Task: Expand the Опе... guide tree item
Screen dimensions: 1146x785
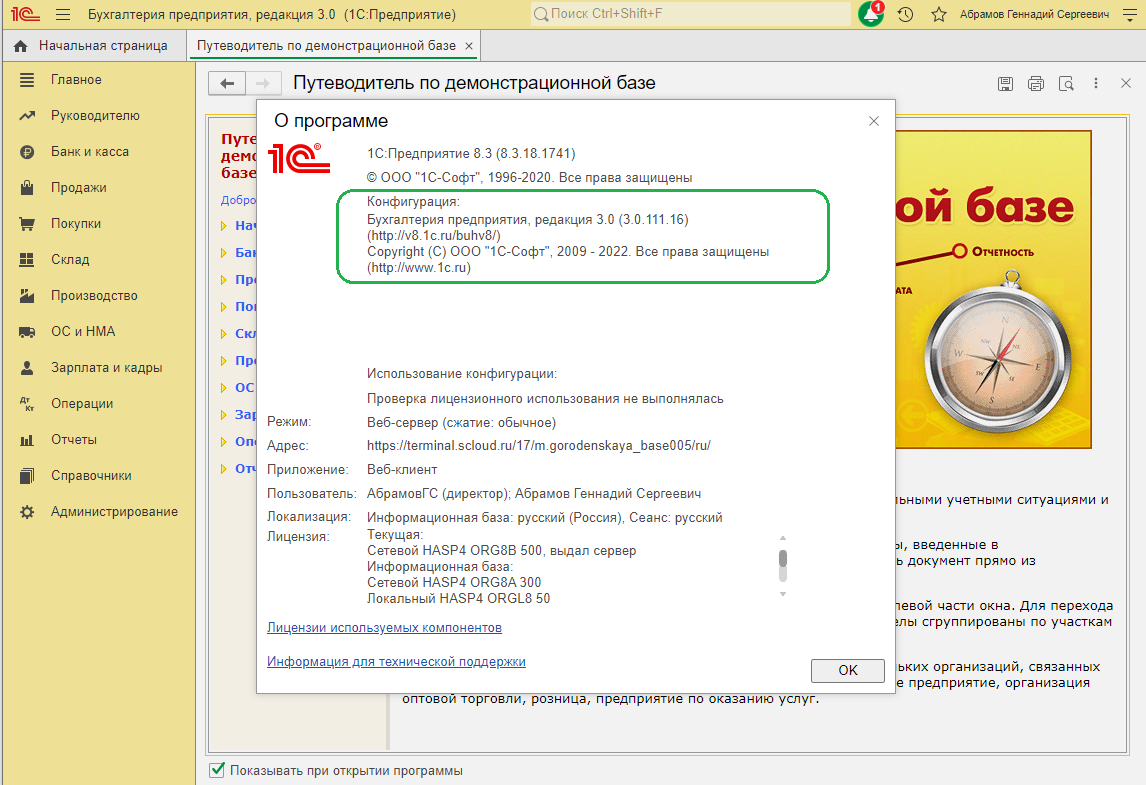Action: 224,442
